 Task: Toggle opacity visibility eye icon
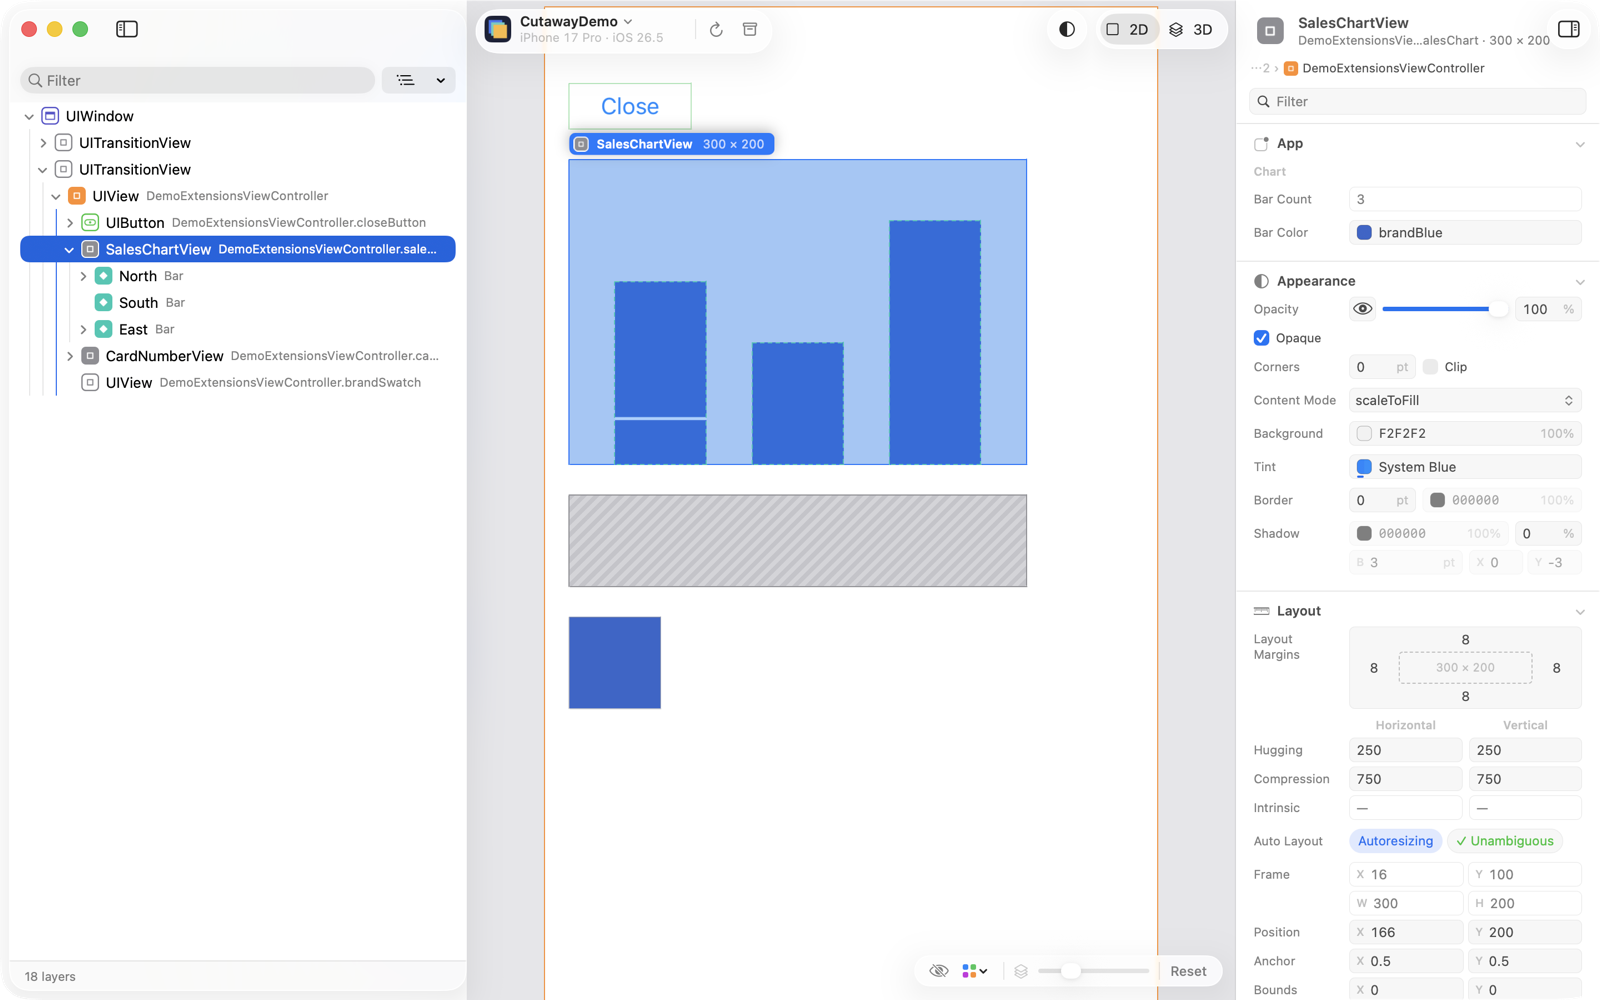pos(1362,309)
